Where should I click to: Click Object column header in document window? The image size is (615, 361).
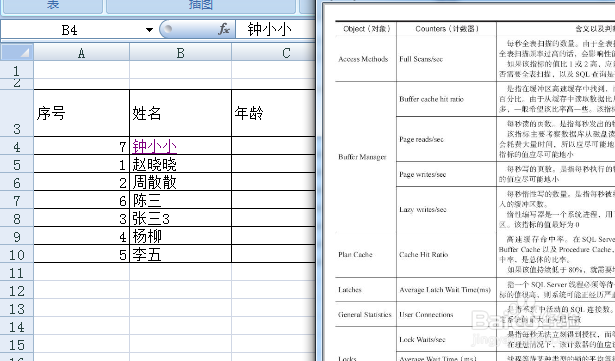click(x=366, y=29)
